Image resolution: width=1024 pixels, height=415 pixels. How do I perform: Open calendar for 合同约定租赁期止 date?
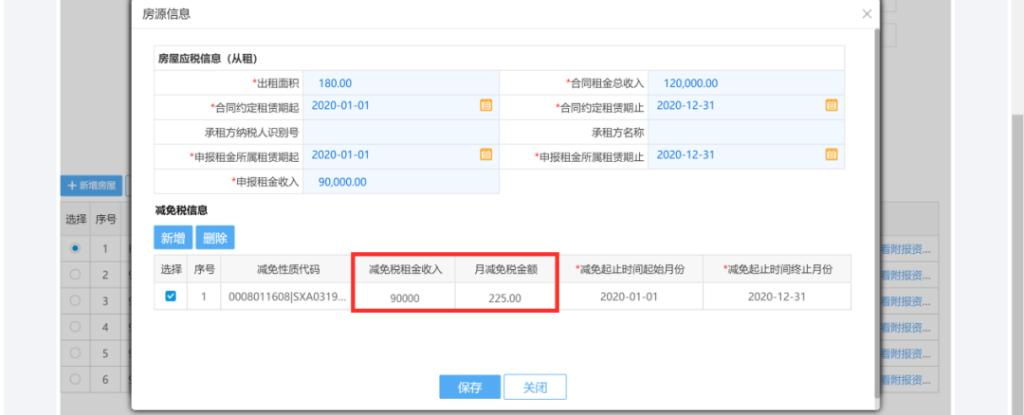coord(829,106)
